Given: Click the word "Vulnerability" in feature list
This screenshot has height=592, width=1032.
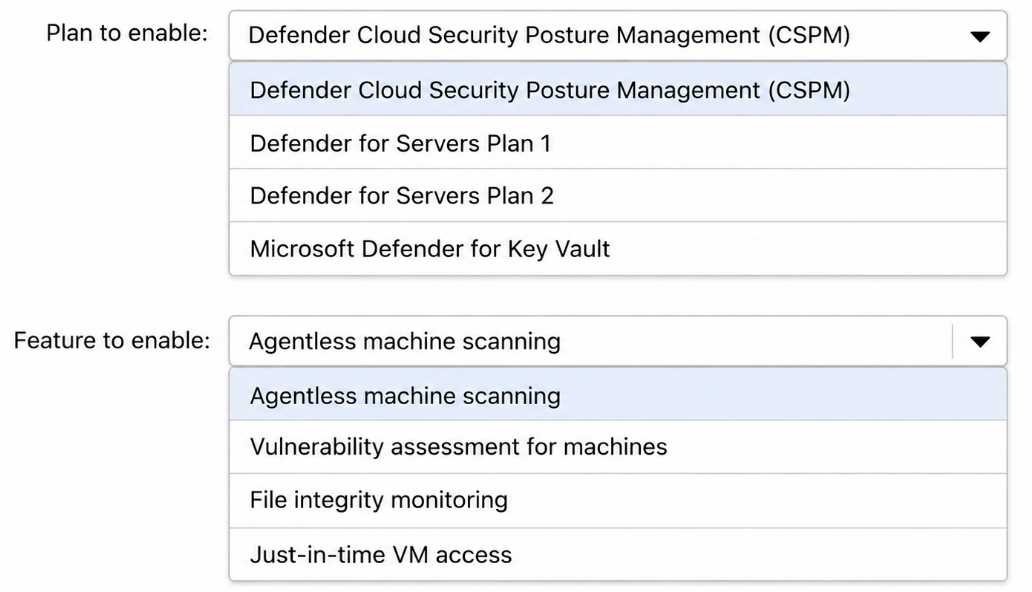Looking at the screenshot, I should point(316,447).
